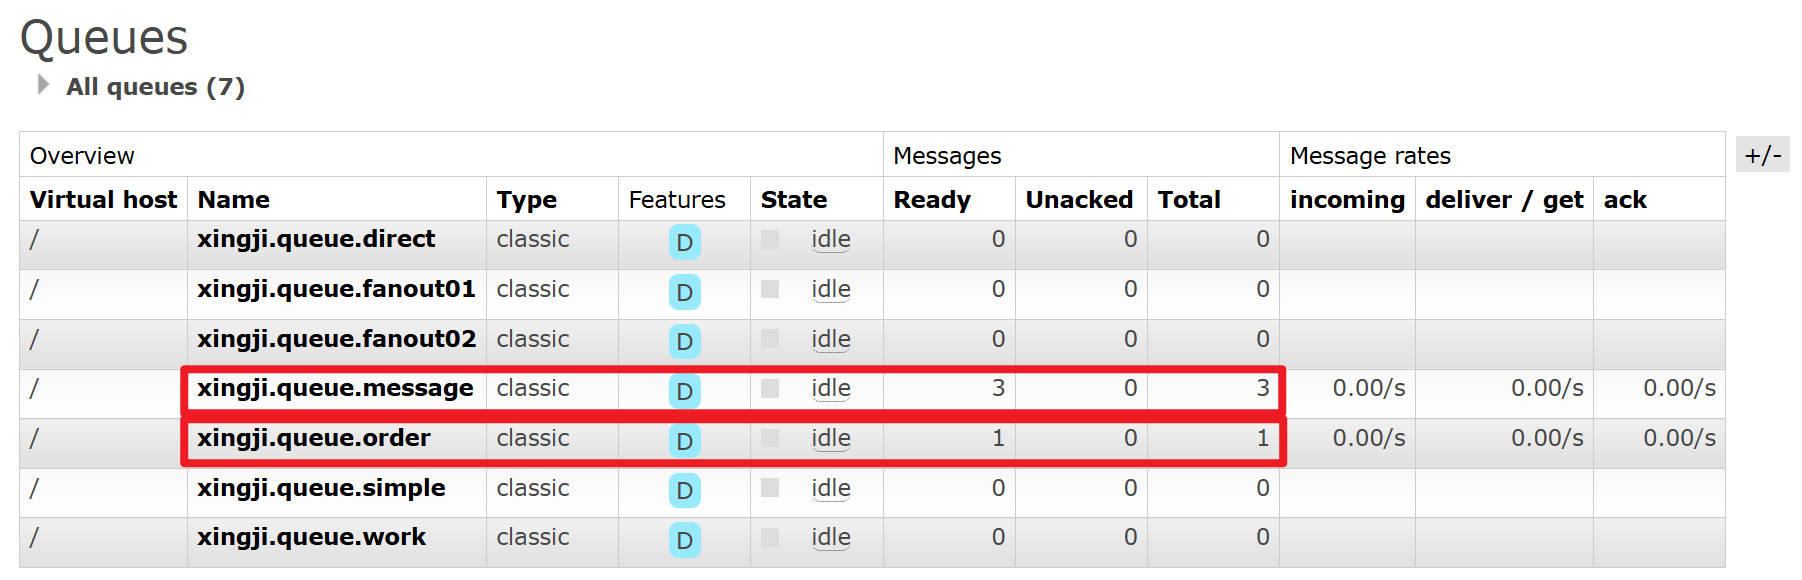Viewport: 1802px width, 580px height.
Task: Sort by the Total messages column
Action: click(x=1189, y=200)
